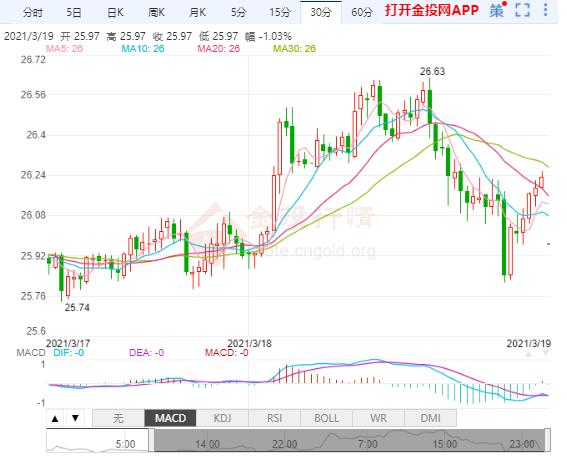
Task: Click the small up arrow under 2021/3/19
Action: click(x=528, y=354)
